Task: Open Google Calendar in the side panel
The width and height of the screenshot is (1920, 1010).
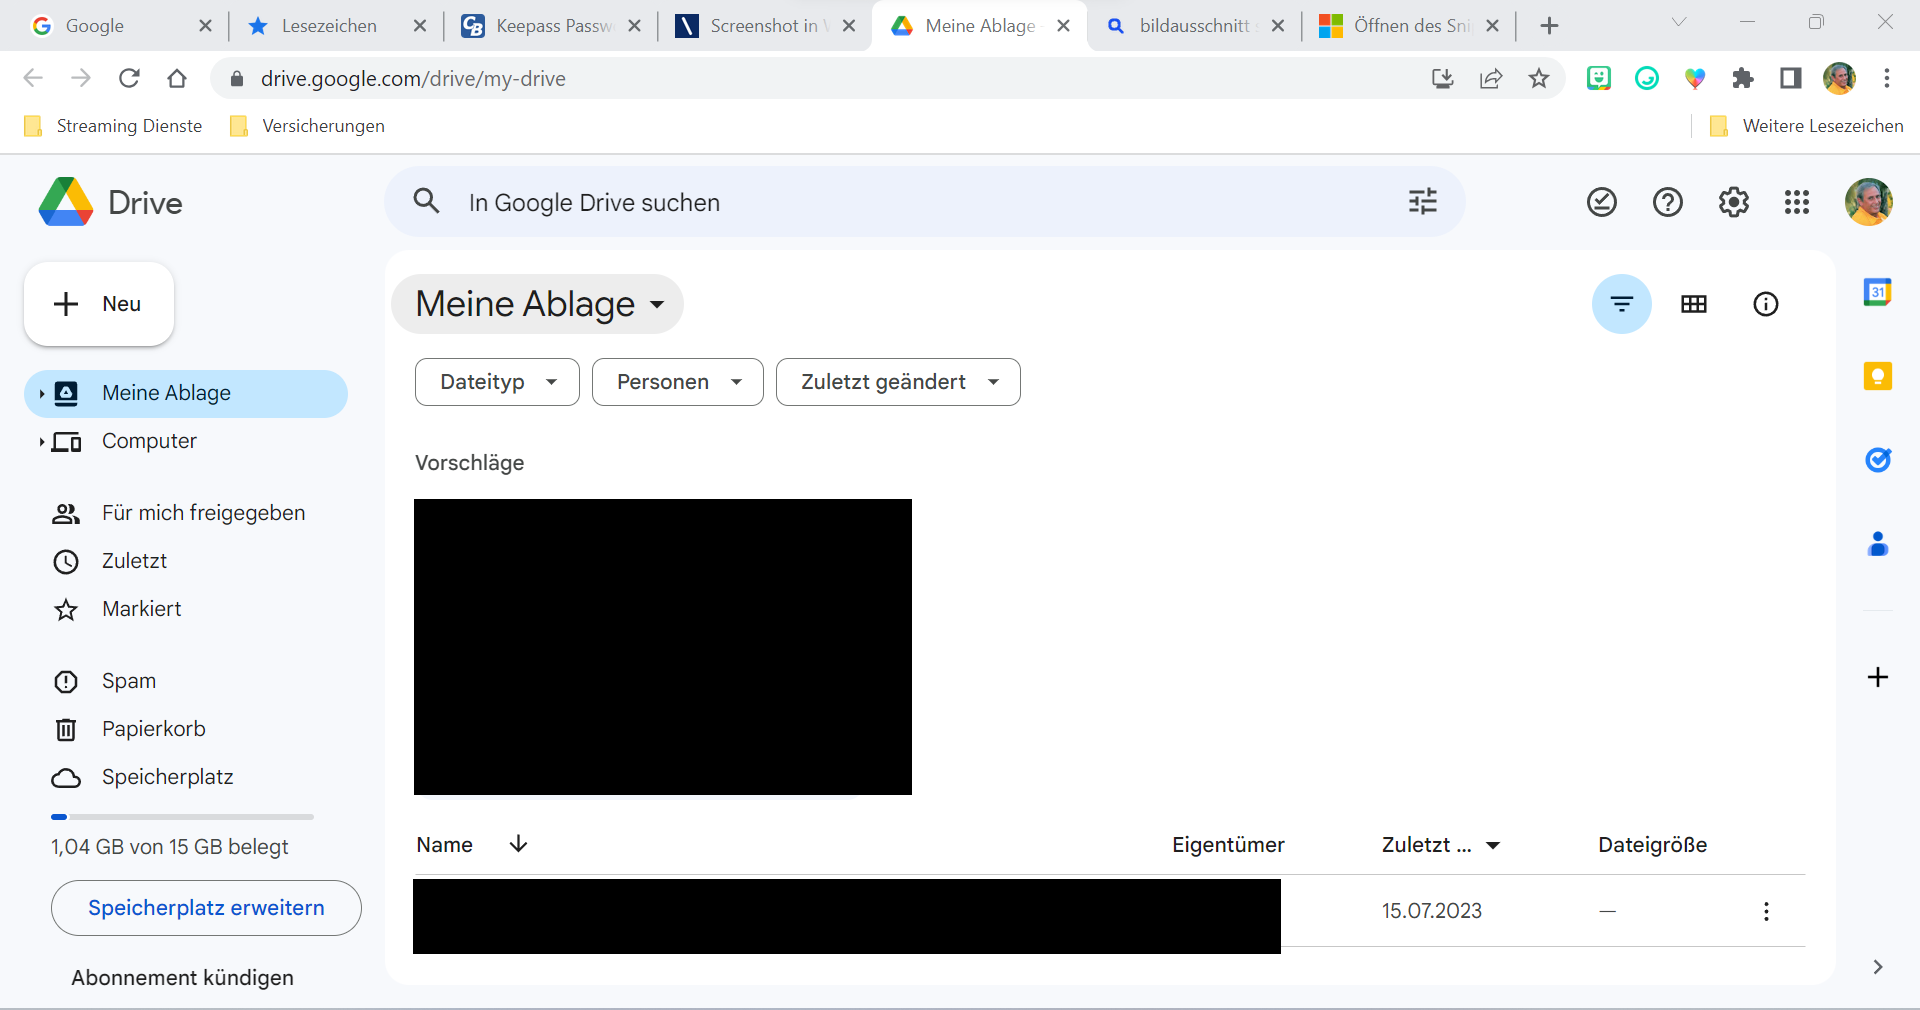Action: click(x=1878, y=291)
